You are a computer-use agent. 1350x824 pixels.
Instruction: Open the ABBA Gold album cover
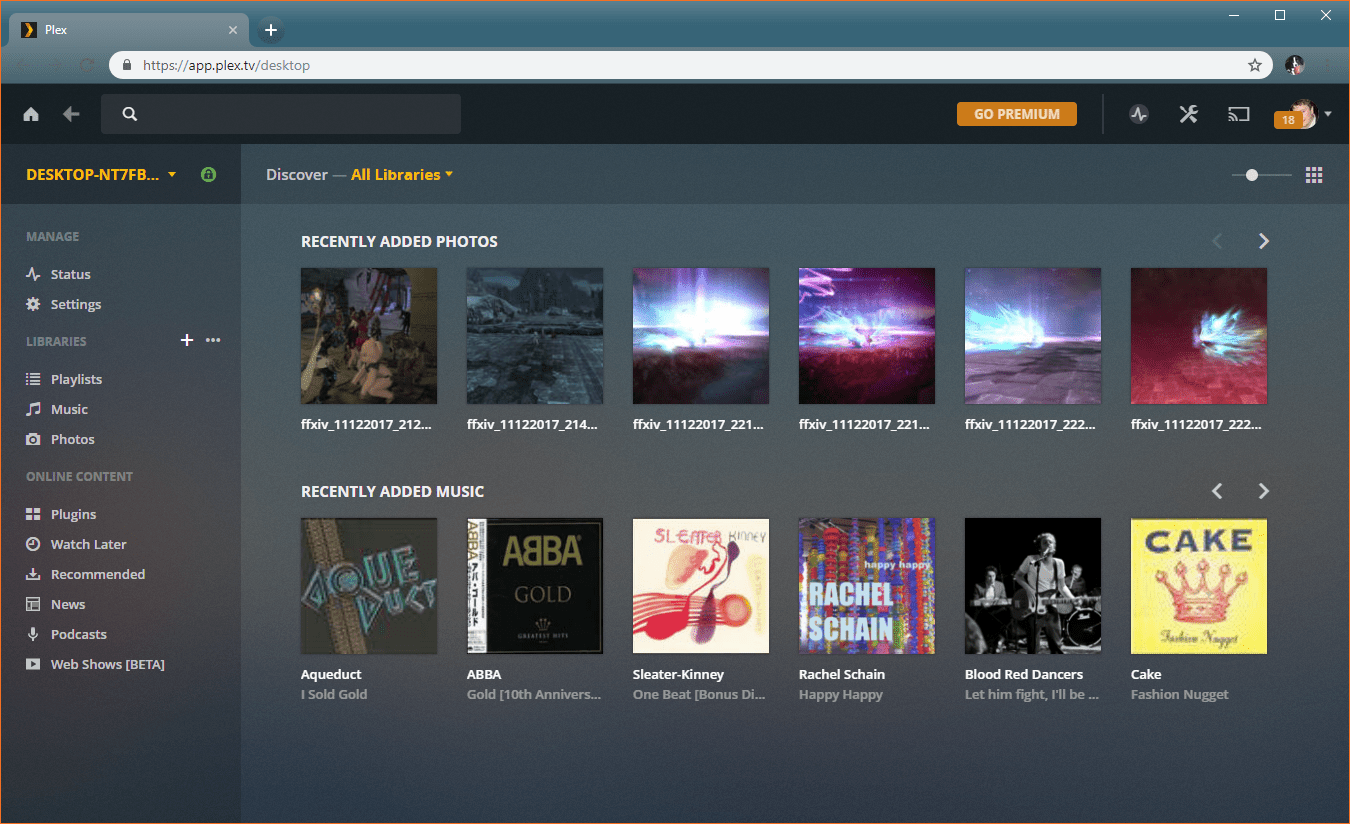(x=535, y=586)
